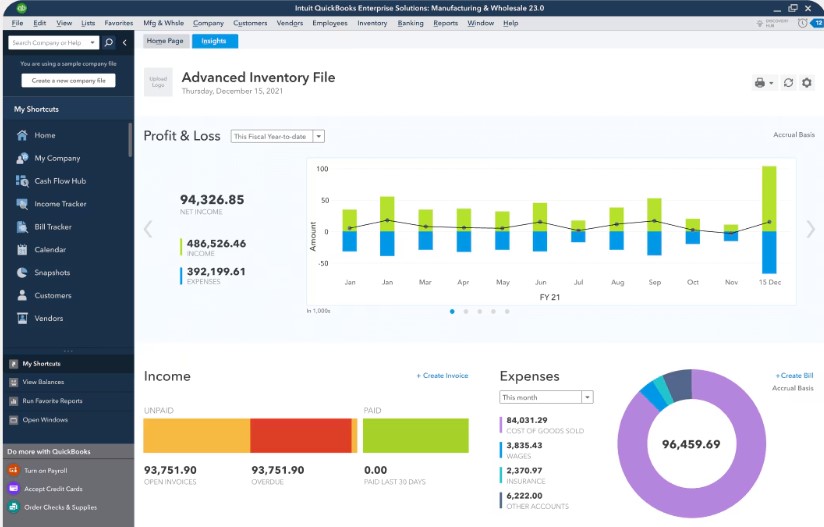Collapse the left sidebar with arrow

125,43
